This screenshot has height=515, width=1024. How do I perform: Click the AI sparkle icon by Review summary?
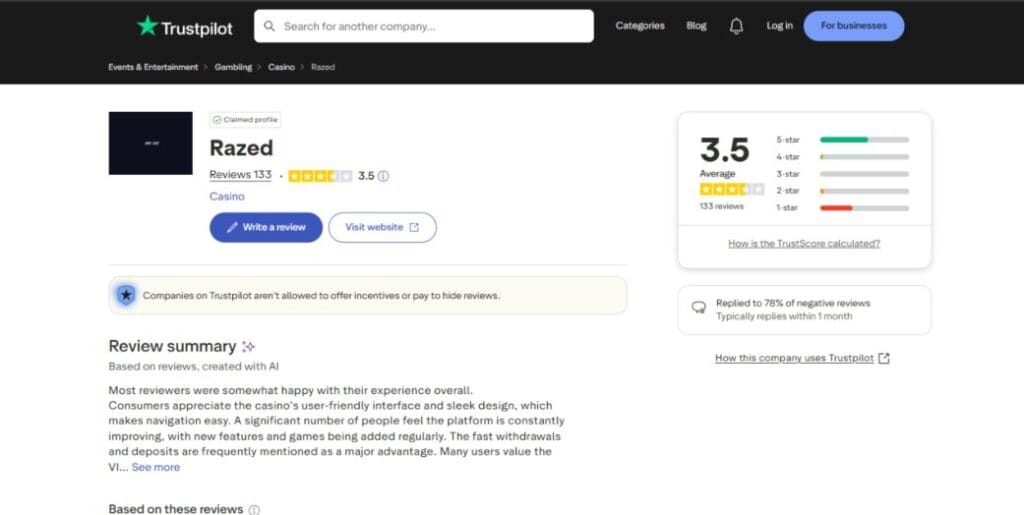(249, 346)
